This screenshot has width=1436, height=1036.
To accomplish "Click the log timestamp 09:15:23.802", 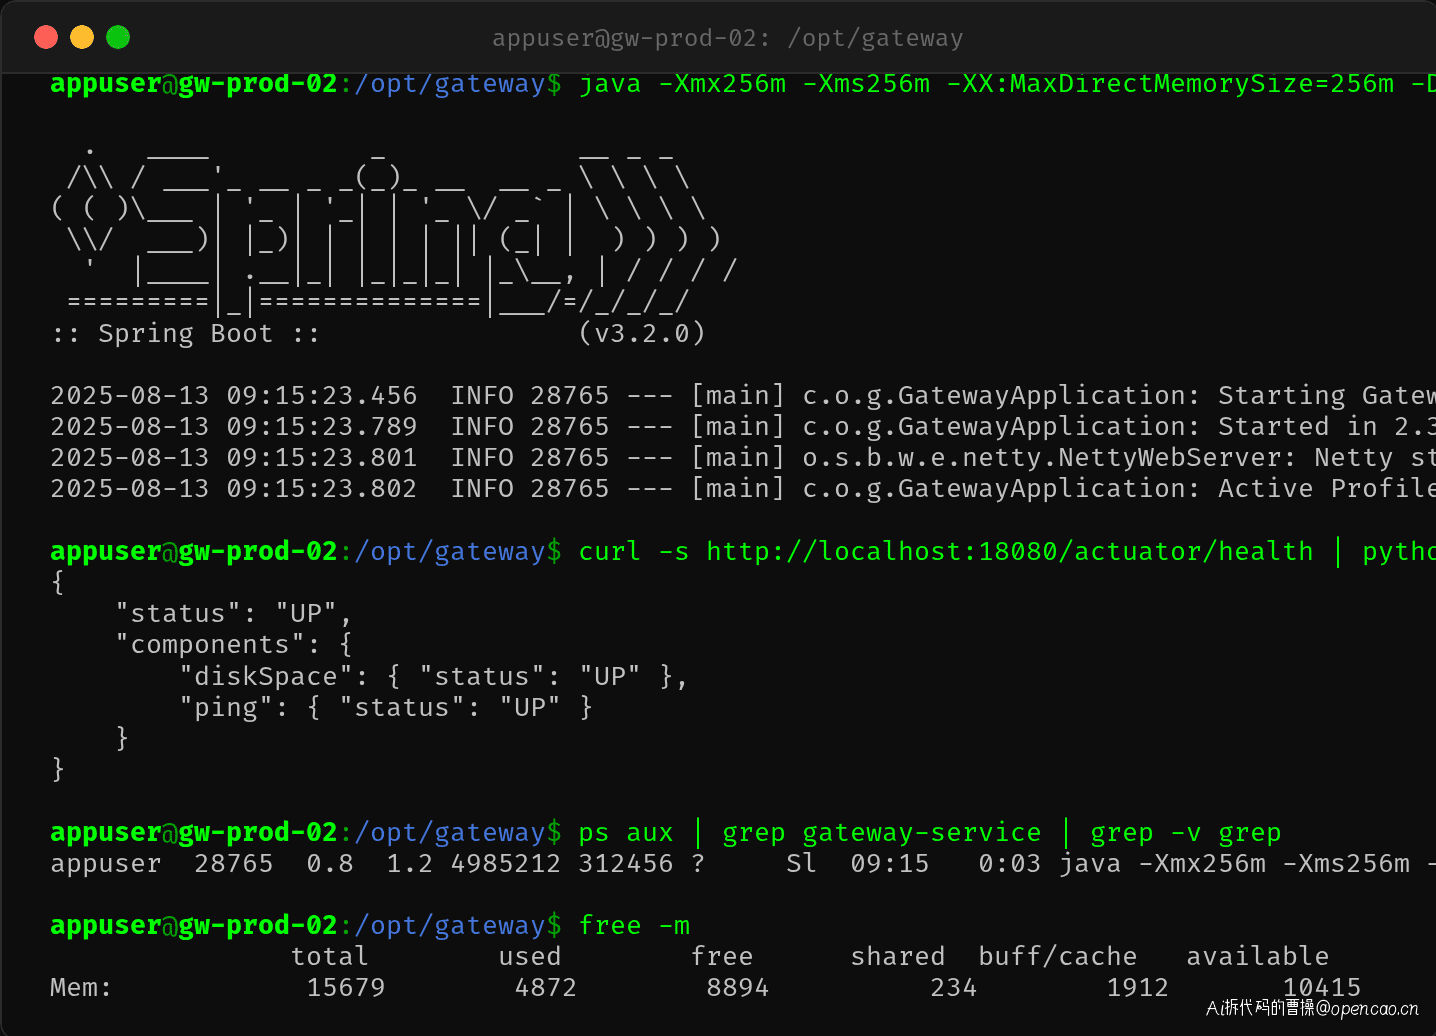I will coord(322,488).
